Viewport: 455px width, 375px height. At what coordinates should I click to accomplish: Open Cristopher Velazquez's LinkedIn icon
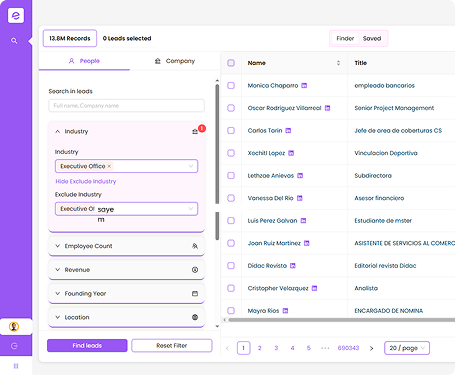pyautogui.click(x=314, y=288)
